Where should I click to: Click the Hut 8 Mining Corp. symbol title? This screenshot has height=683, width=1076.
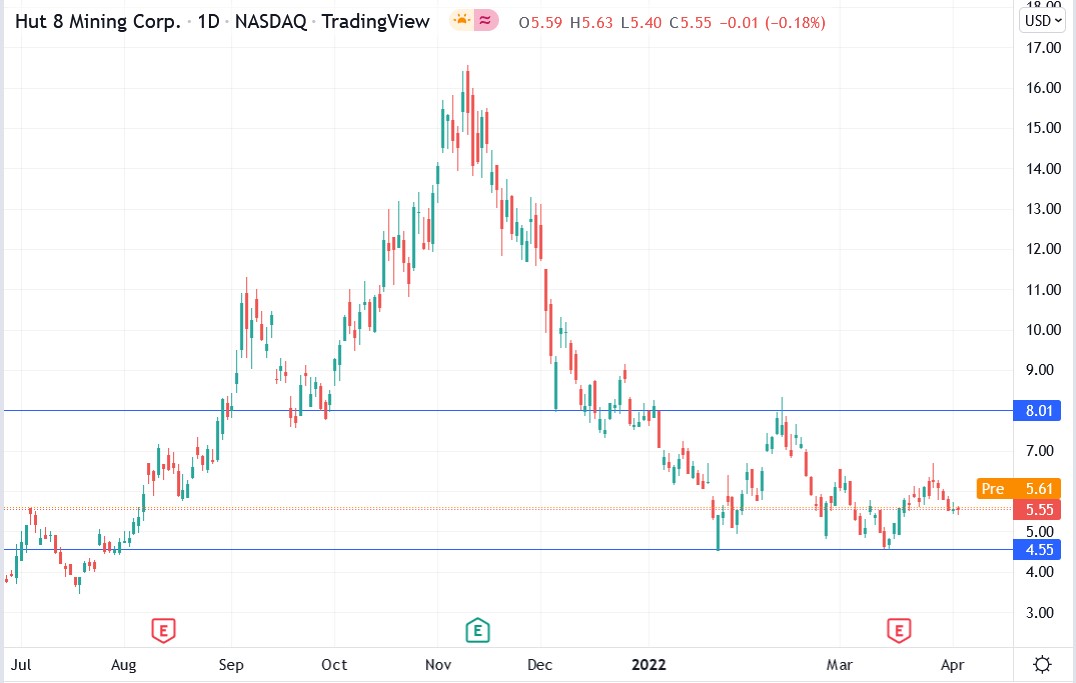(x=97, y=22)
